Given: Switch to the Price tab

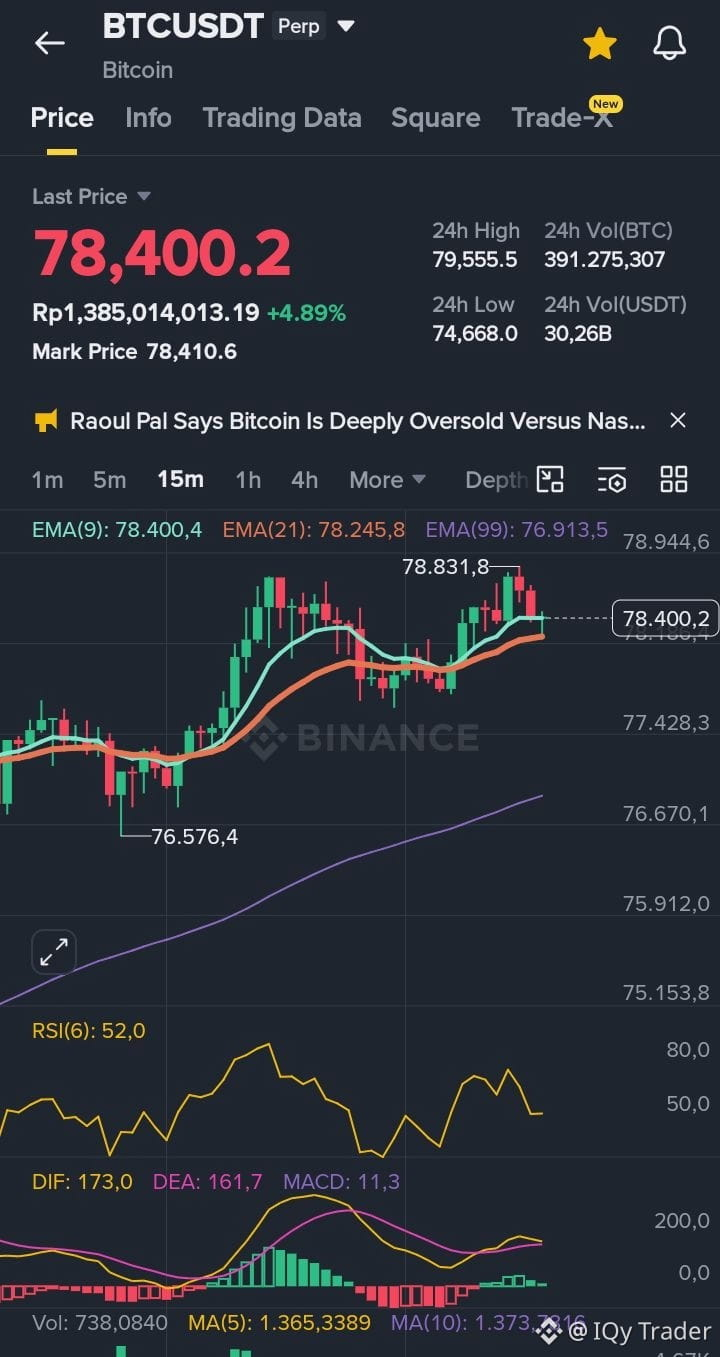Looking at the screenshot, I should 62,118.
